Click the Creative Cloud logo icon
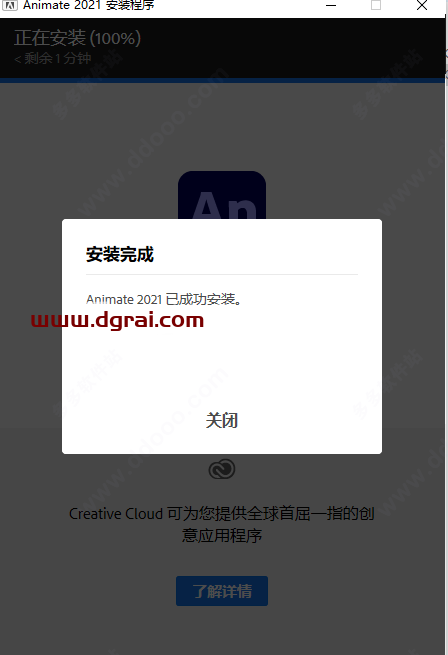Screen dimensions: 448x655 pyautogui.click(x=222, y=469)
